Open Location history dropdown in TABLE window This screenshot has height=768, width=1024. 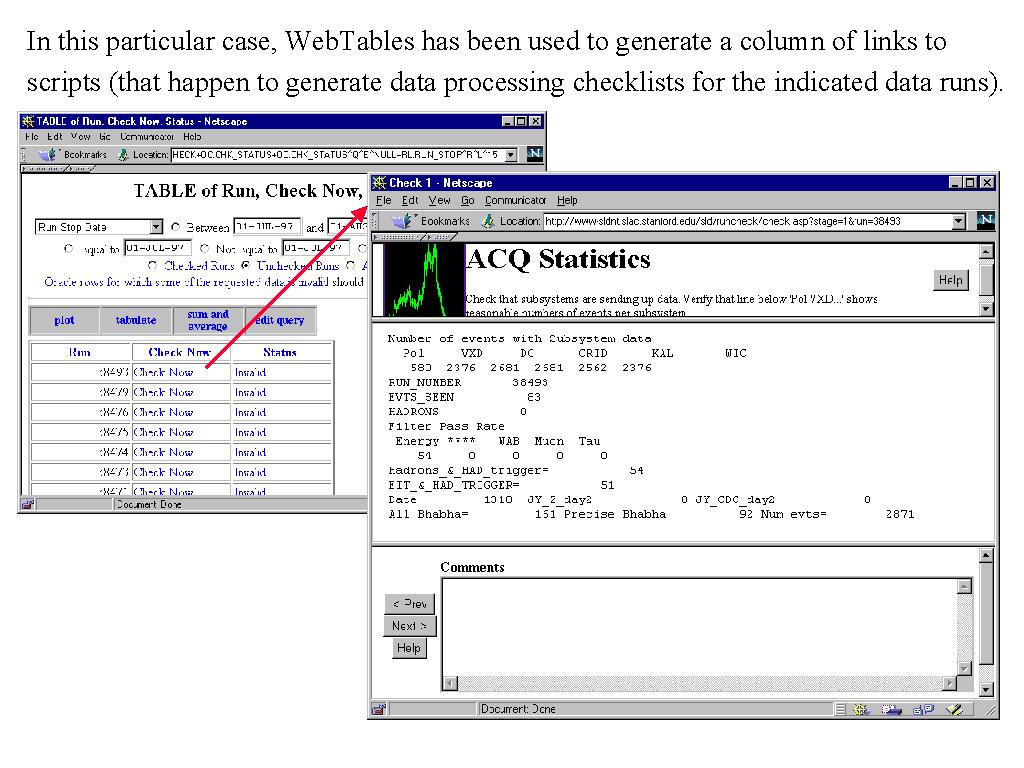point(510,155)
